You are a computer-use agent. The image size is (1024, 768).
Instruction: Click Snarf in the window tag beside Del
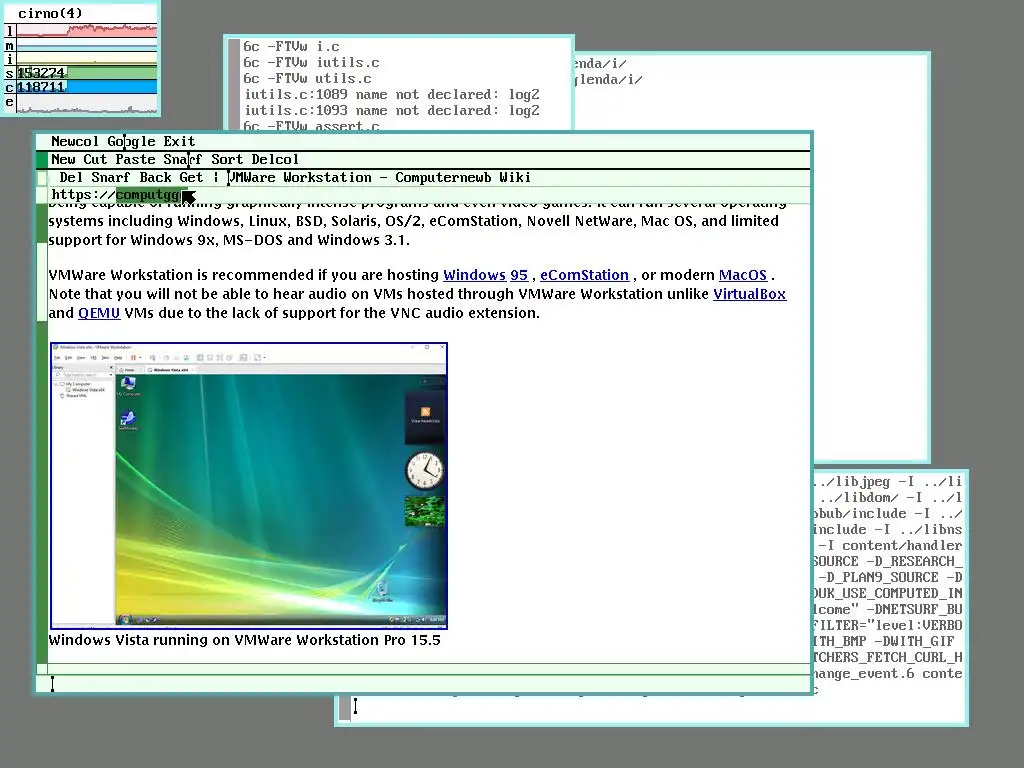110,178
